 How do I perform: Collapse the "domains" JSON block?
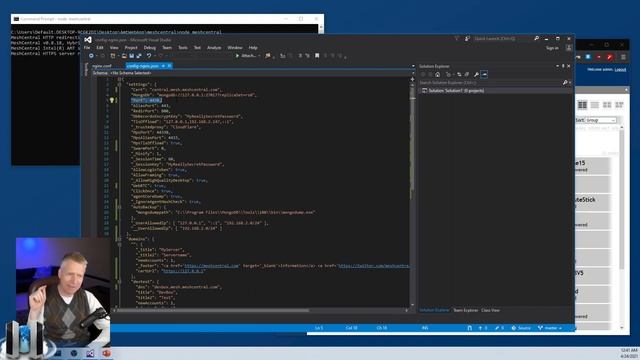tap(119, 239)
